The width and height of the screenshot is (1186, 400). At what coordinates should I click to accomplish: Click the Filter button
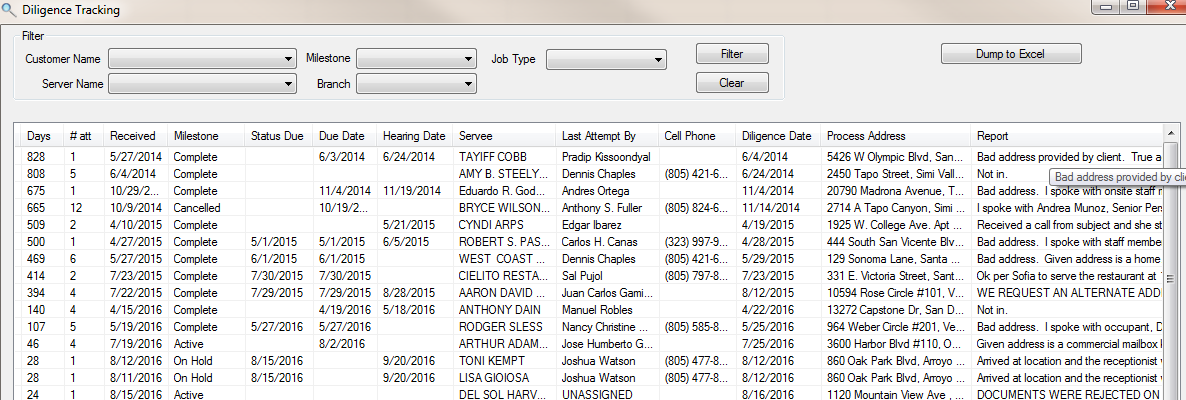click(x=732, y=54)
